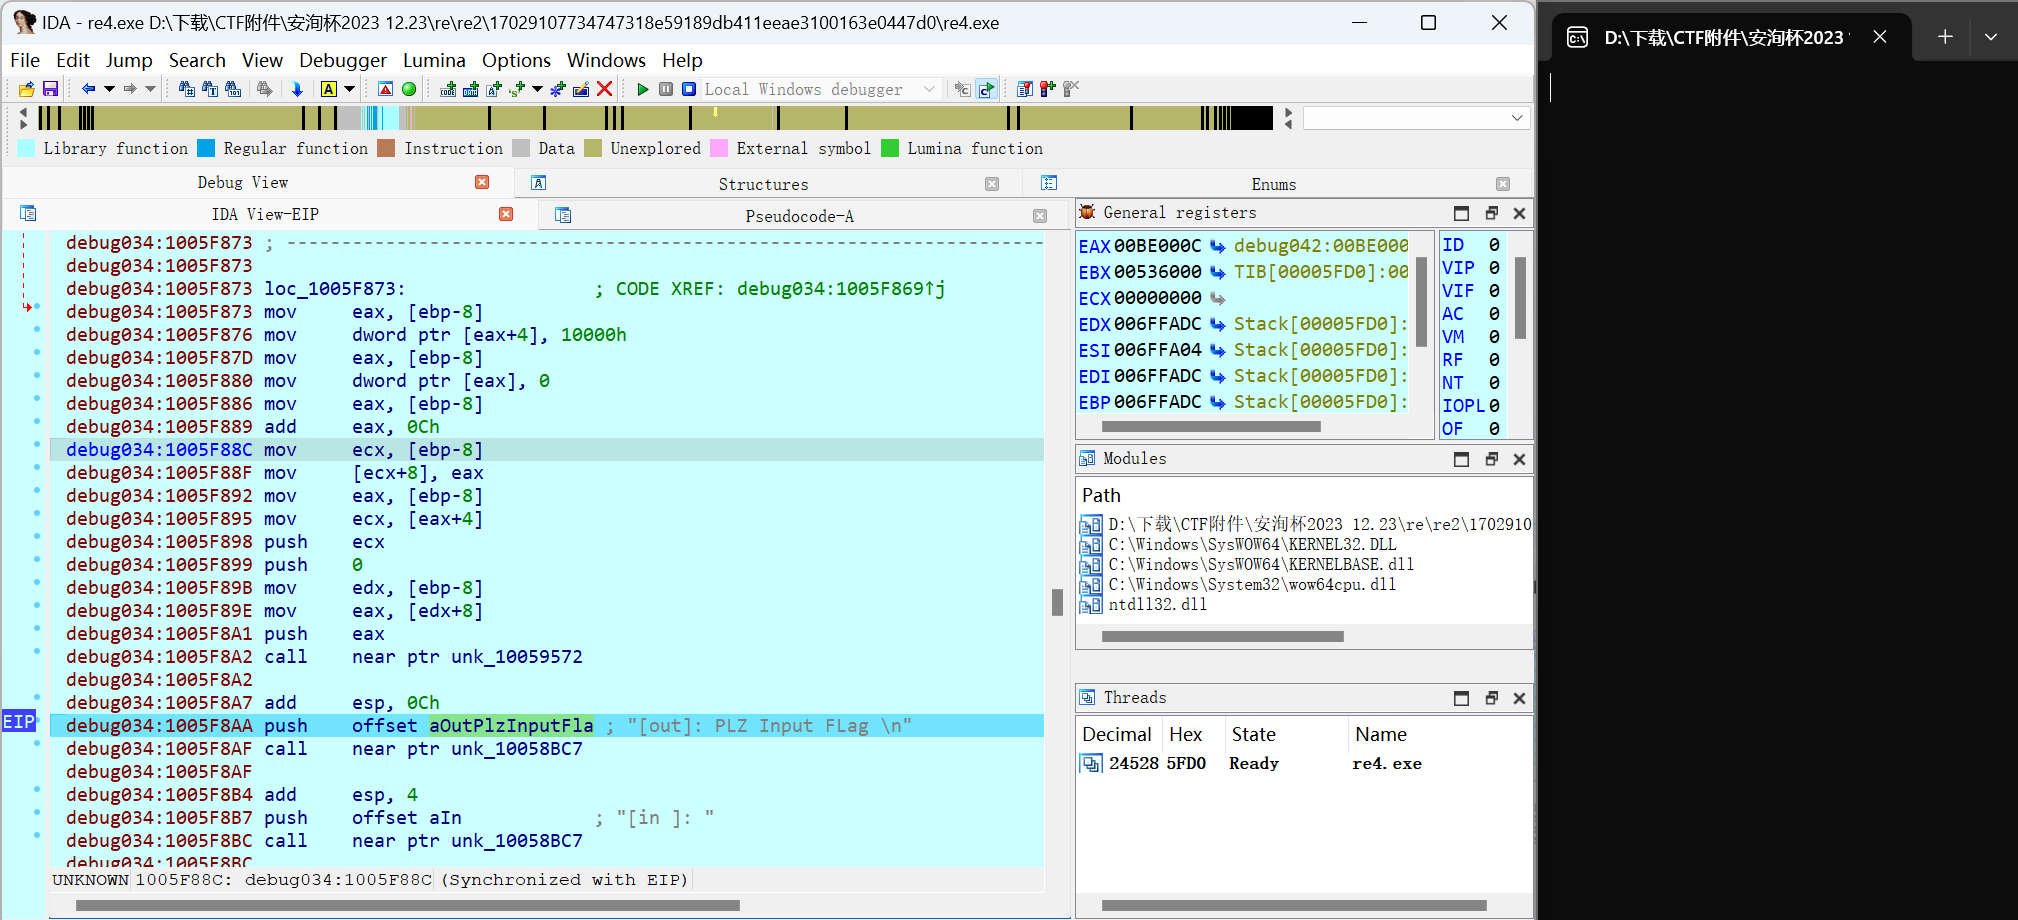Click the add breakpoint toolbar icon

tap(1048, 89)
